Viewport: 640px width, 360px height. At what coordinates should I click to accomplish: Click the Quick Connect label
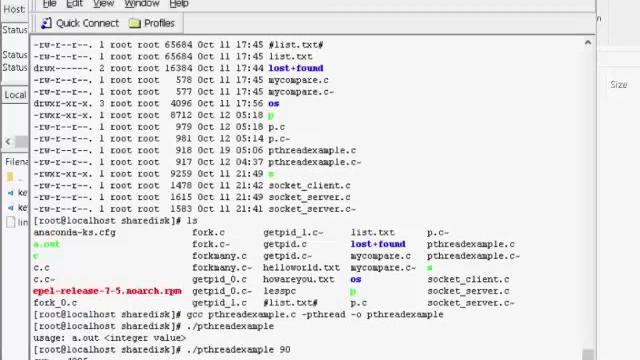point(87,23)
